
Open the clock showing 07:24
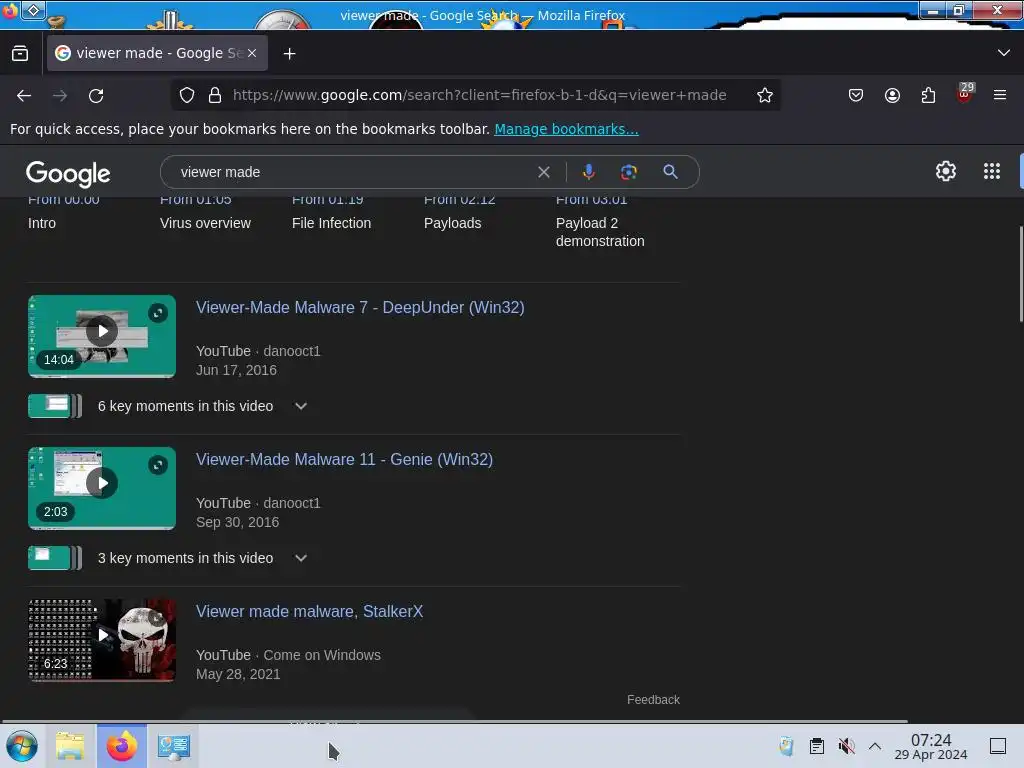pos(931,746)
